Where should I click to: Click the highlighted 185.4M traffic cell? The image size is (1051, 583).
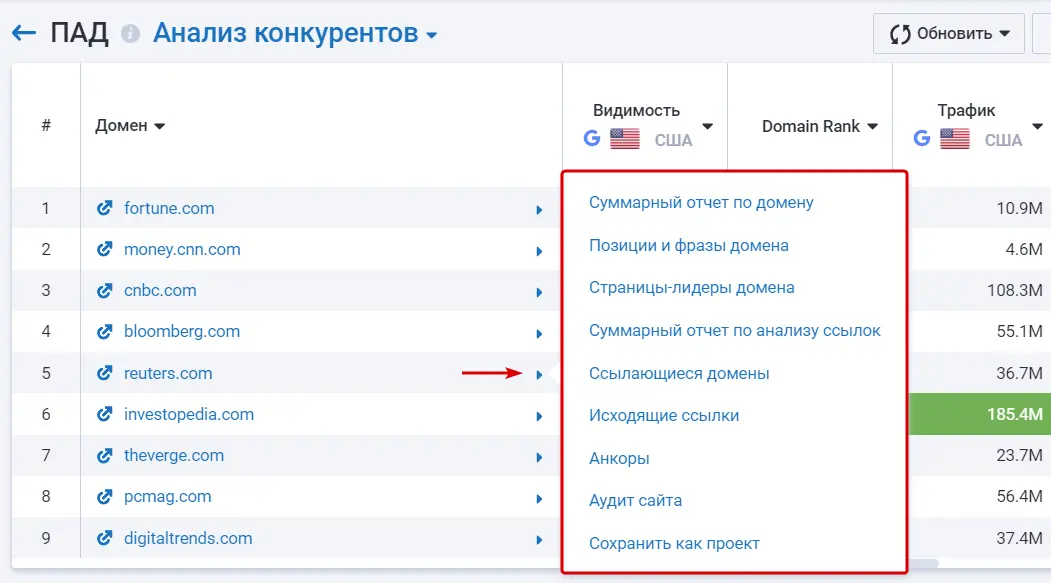(x=980, y=414)
